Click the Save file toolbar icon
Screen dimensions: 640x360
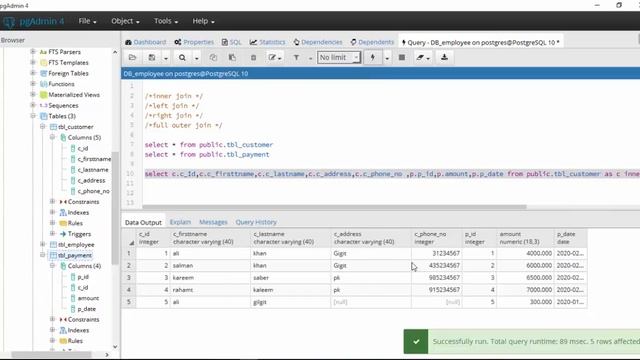[152, 58]
